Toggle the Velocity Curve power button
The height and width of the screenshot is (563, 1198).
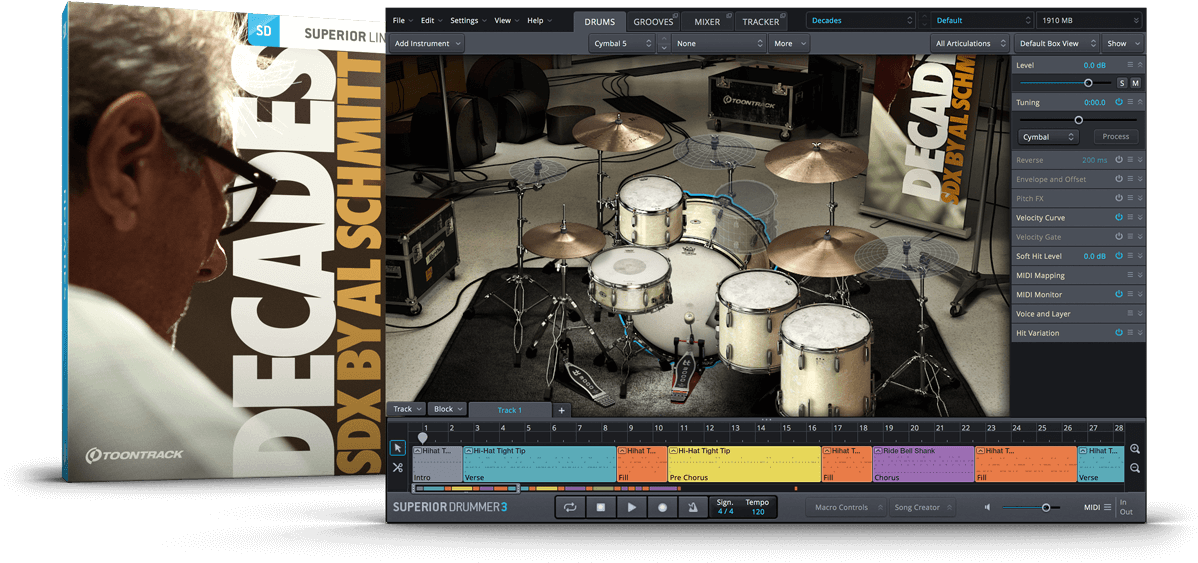coord(1119,218)
